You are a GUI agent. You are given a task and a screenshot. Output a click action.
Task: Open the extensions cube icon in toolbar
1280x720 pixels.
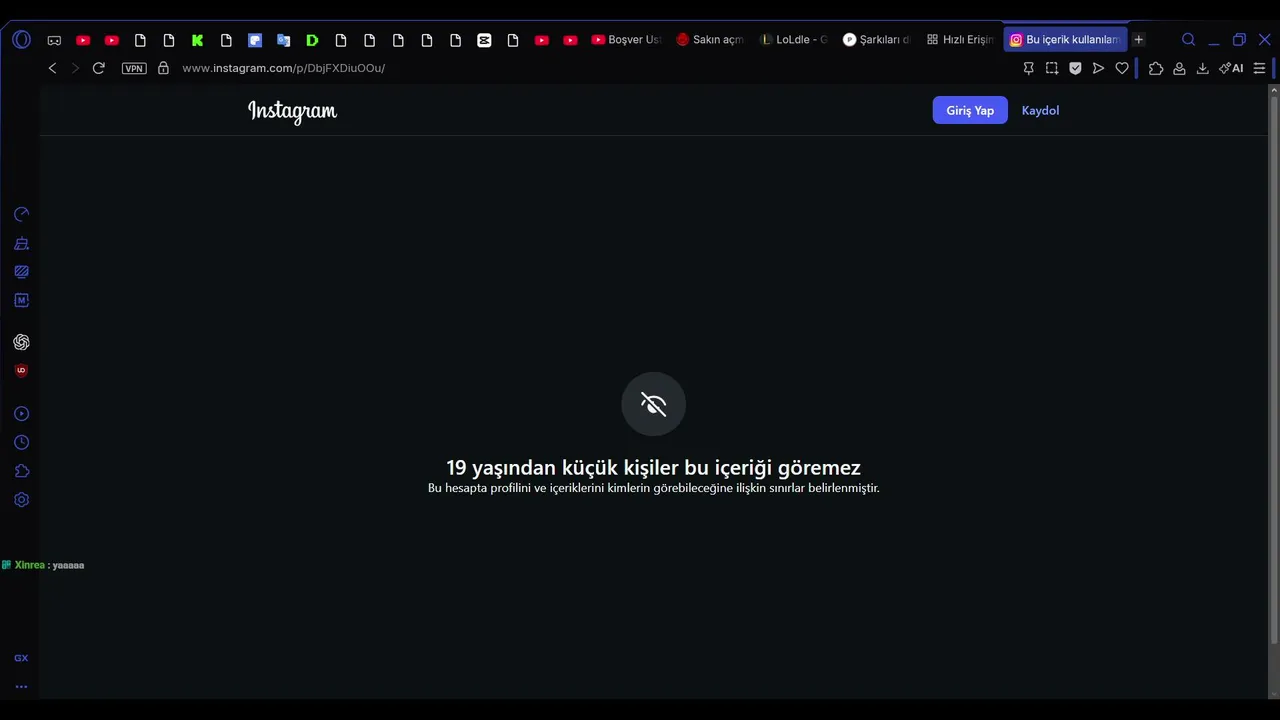click(1156, 68)
